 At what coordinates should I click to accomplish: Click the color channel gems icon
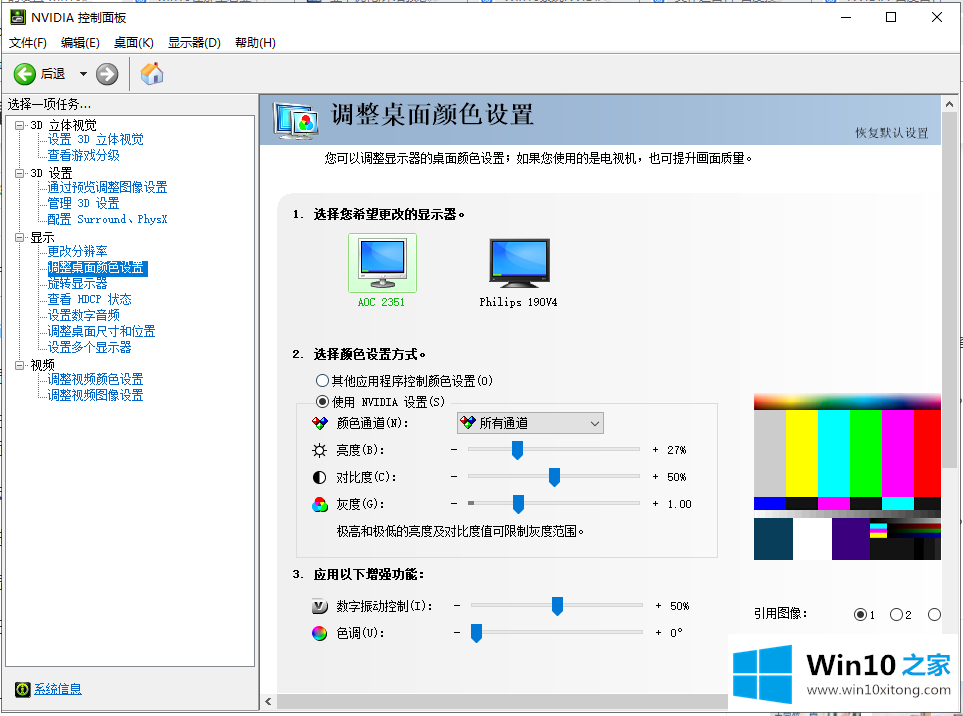point(320,423)
